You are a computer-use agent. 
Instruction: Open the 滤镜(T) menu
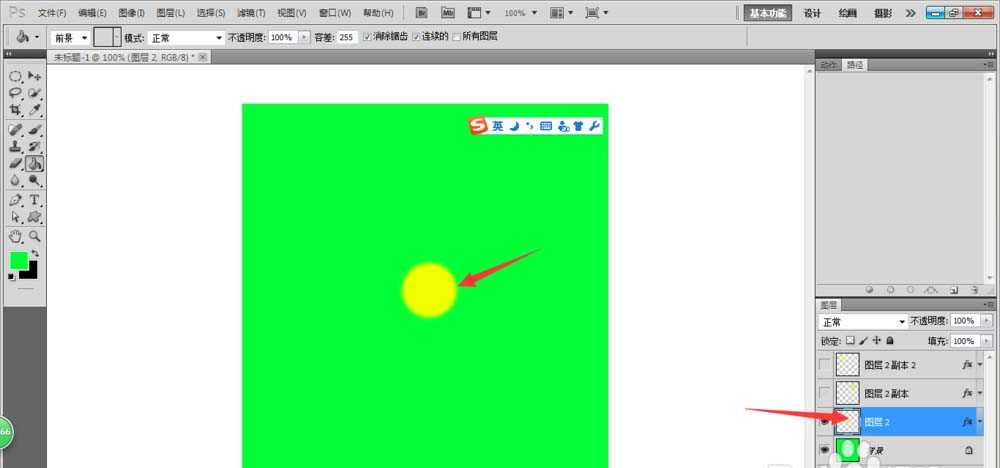pos(252,13)
